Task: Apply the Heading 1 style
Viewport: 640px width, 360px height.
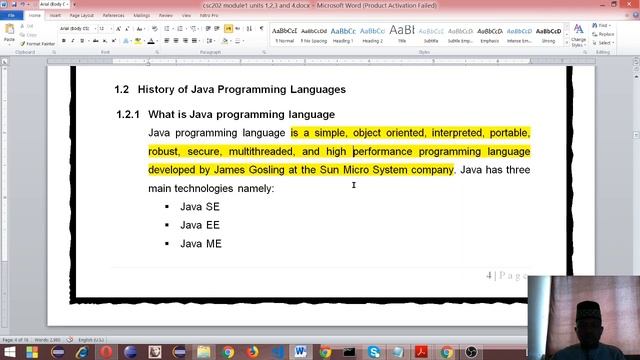Action: point(343,35)
